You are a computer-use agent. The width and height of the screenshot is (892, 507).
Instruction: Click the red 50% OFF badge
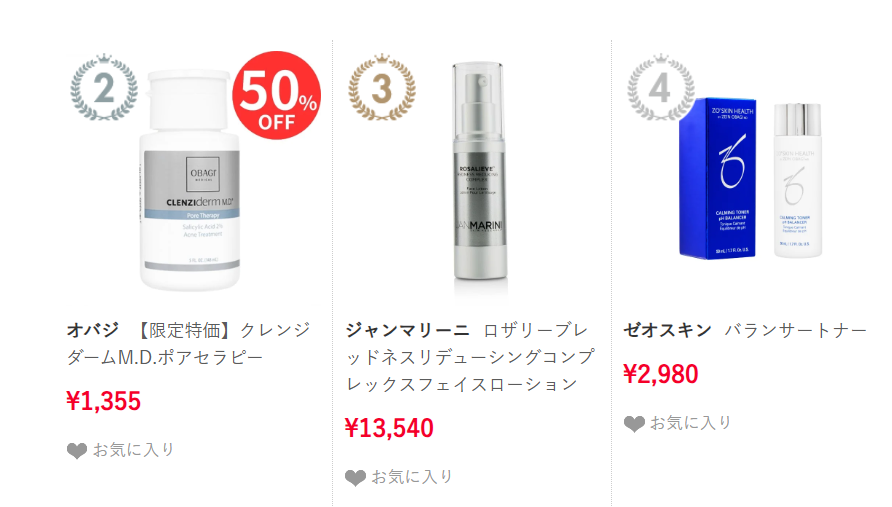pyautogui.click(x=276, y=95)
